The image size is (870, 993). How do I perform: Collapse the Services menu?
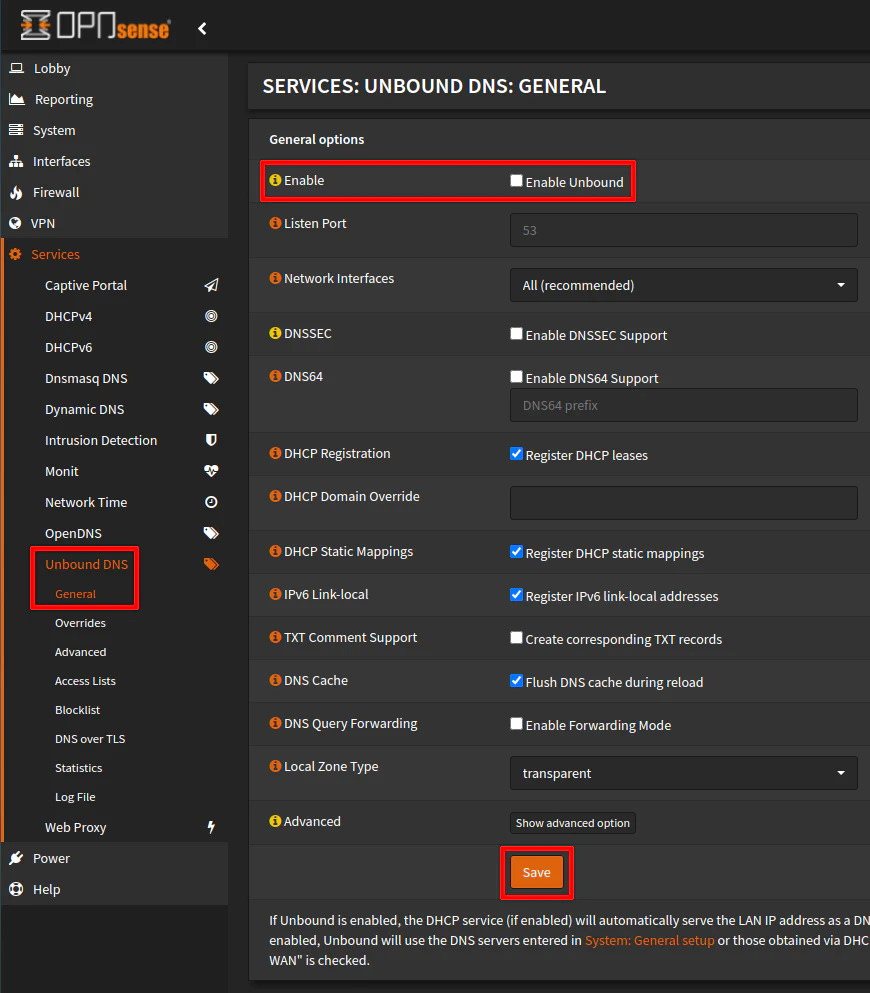(114, 254)
